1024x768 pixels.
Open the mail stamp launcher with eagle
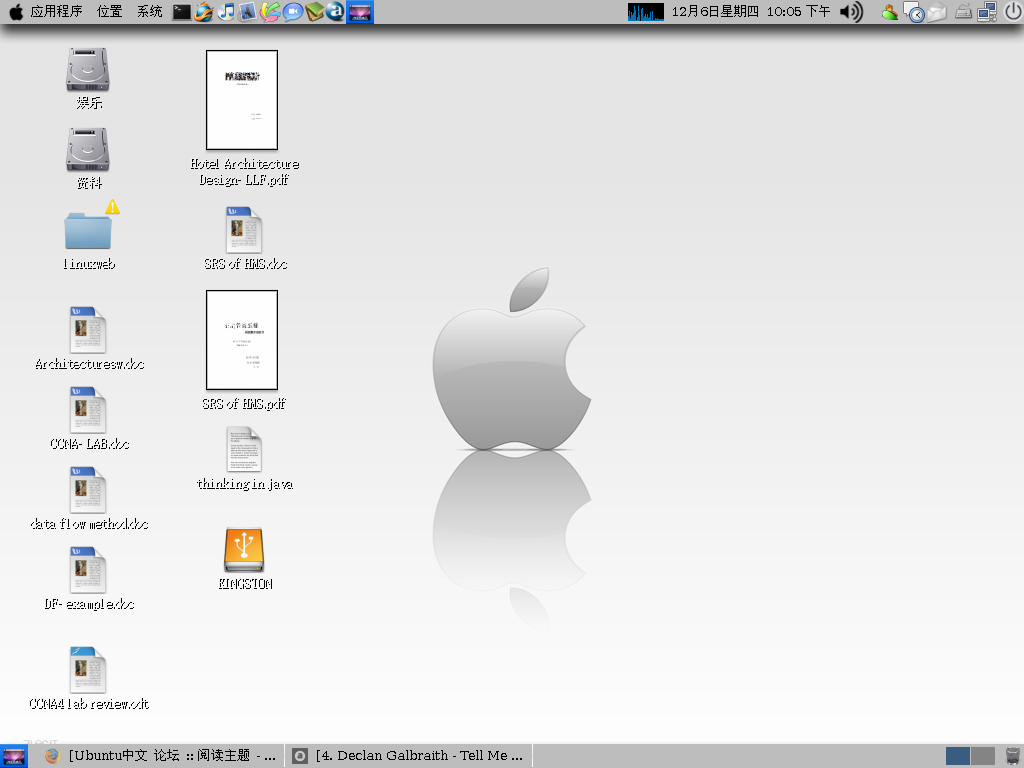click(x=248, y=12)
